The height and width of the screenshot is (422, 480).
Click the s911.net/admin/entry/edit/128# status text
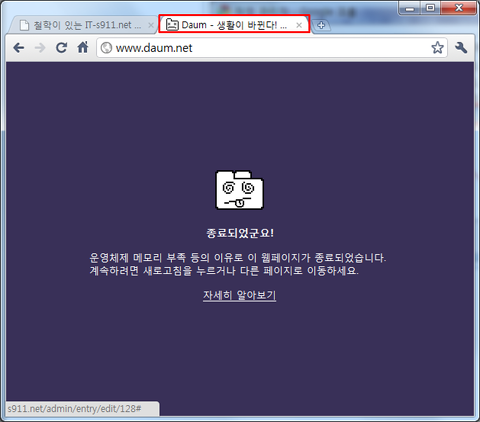(74, 409)
